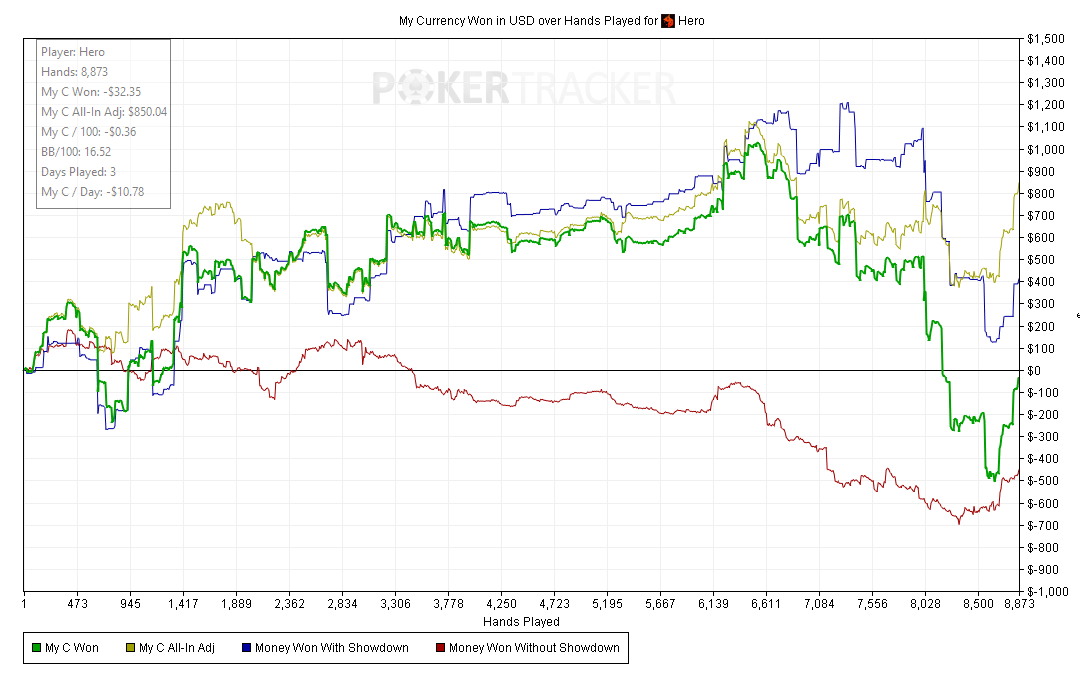
Task: Select the My C Won legend label
Action: click(x=72, y=648)
